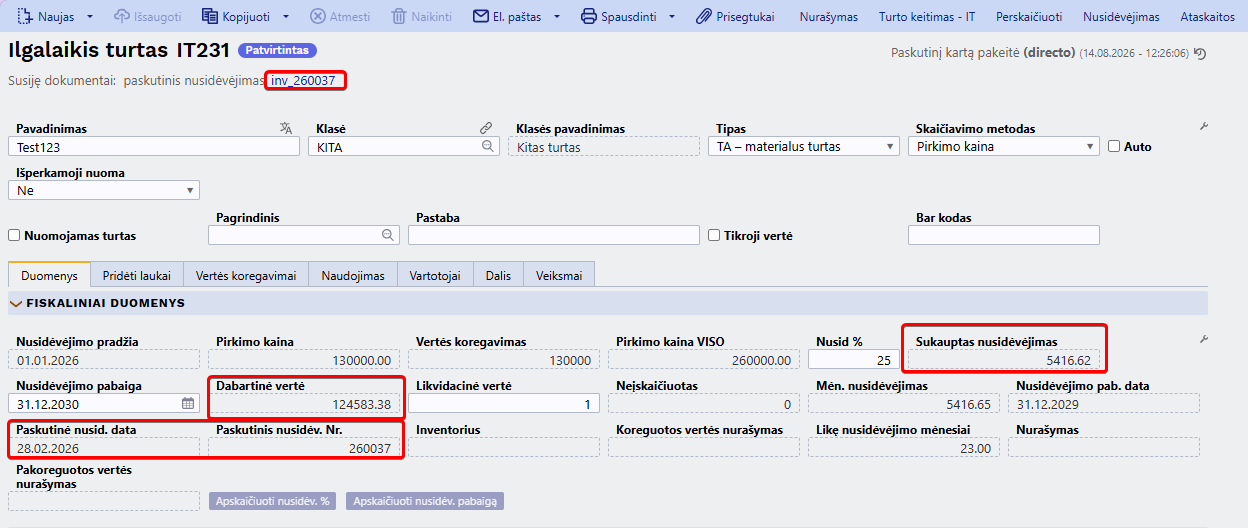Open the Ataskaitos menu
1248x528 pixels.
[x=1207, y=17]
